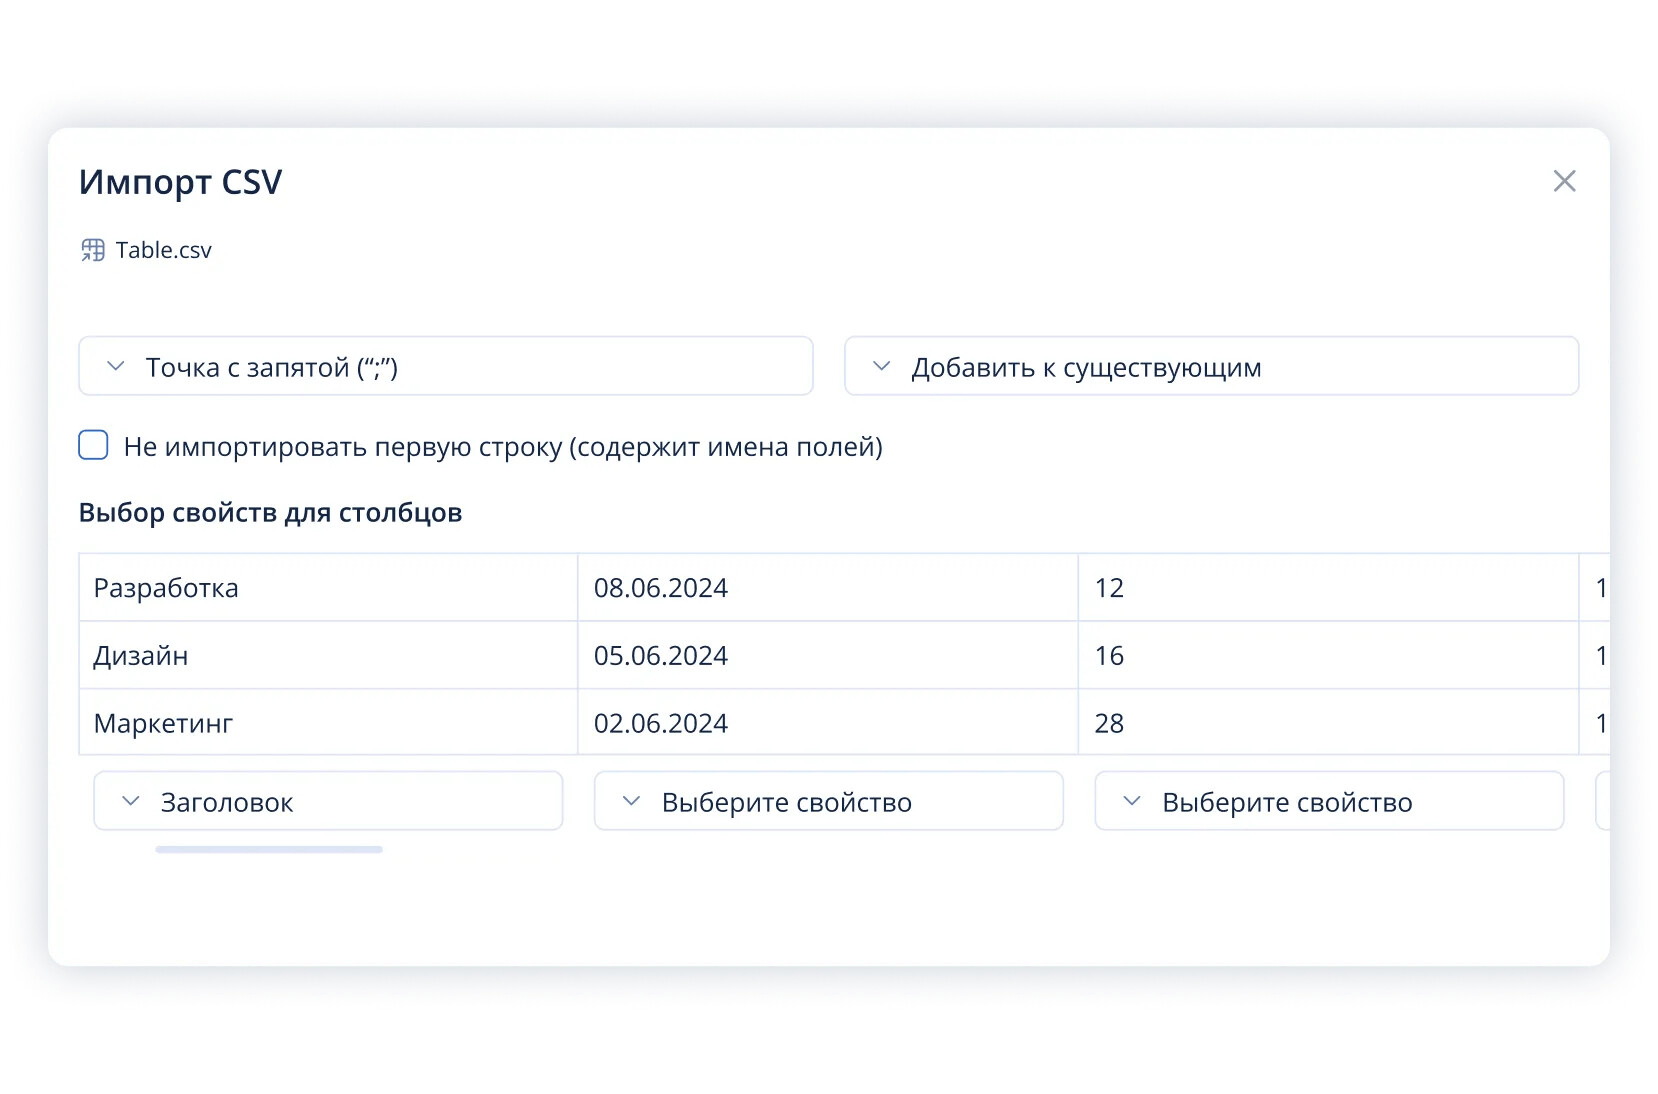Viewport: 1658px width, 1094px height.
Task: Click the Table.csv file icon
Action: (x=93, y=250)
